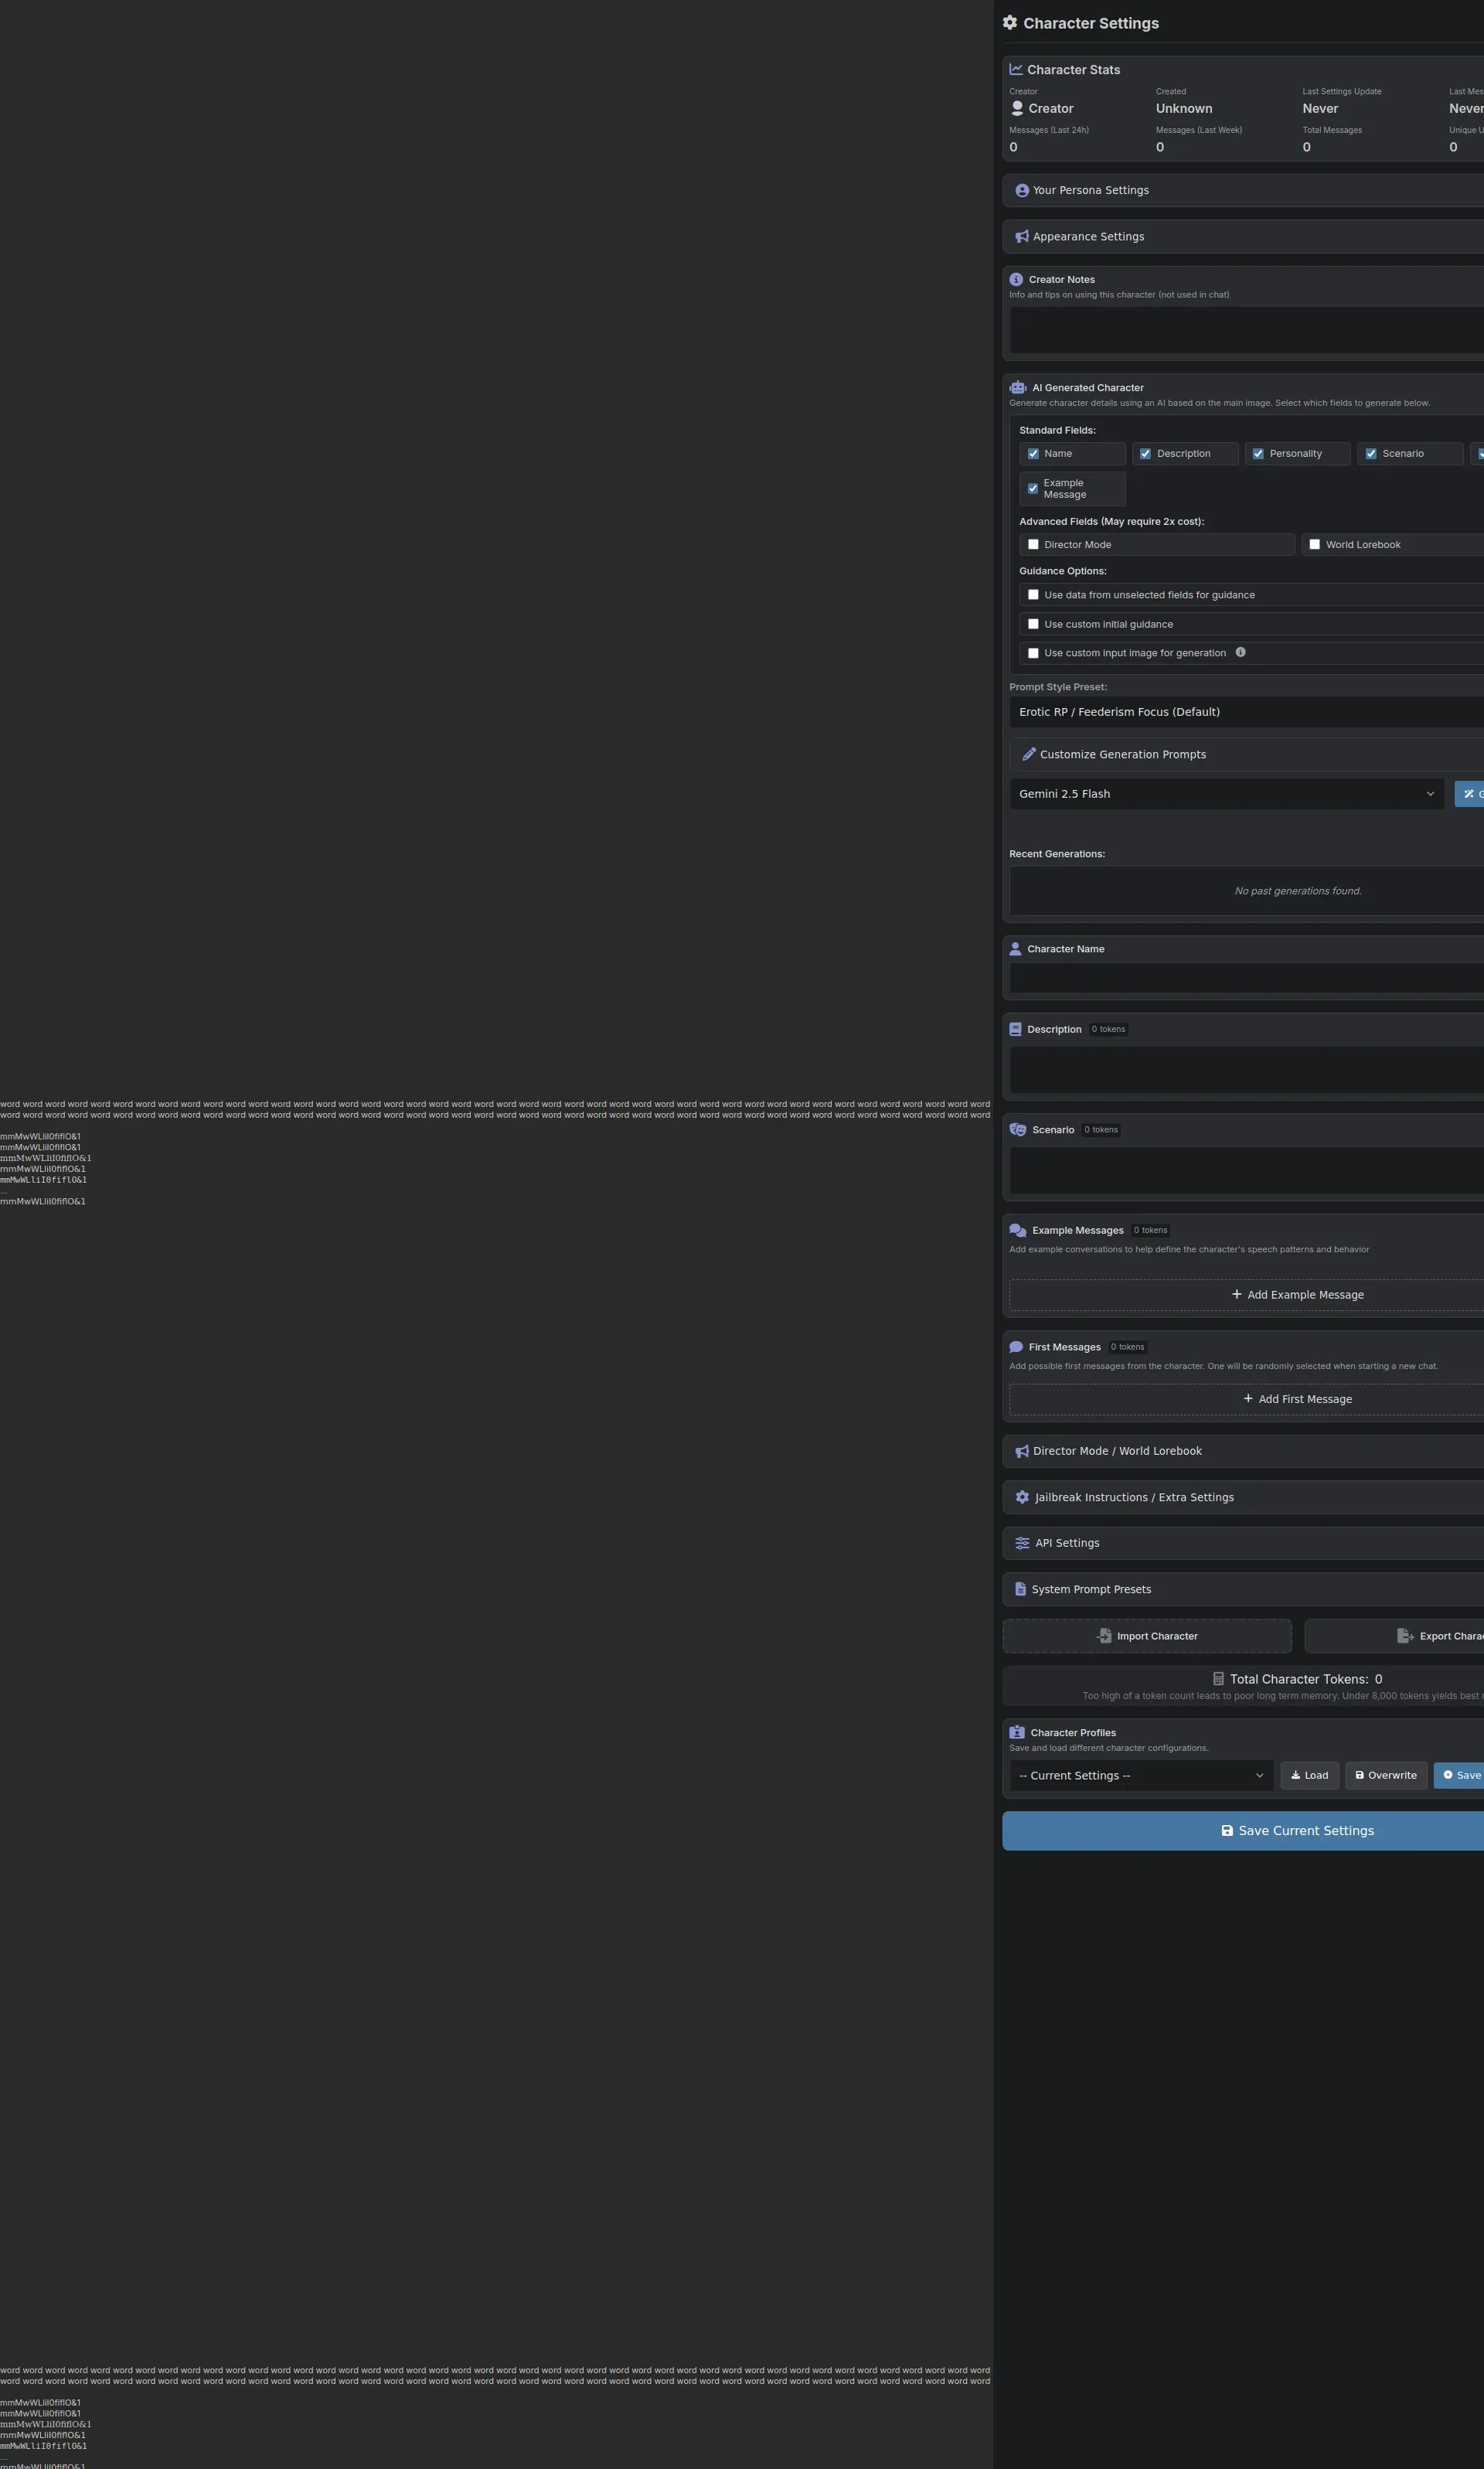Image resolution: width=1484 pixels, height=2469 pixels.
Task: Open the Gemini 2.5 Flash model dropdown
Action: tap(1226, 794)
